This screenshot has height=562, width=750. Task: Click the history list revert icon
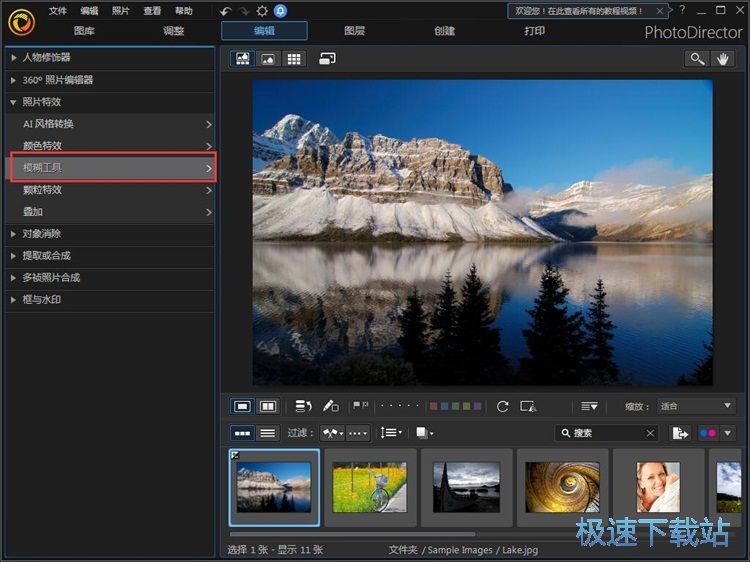tap(303, 407)
